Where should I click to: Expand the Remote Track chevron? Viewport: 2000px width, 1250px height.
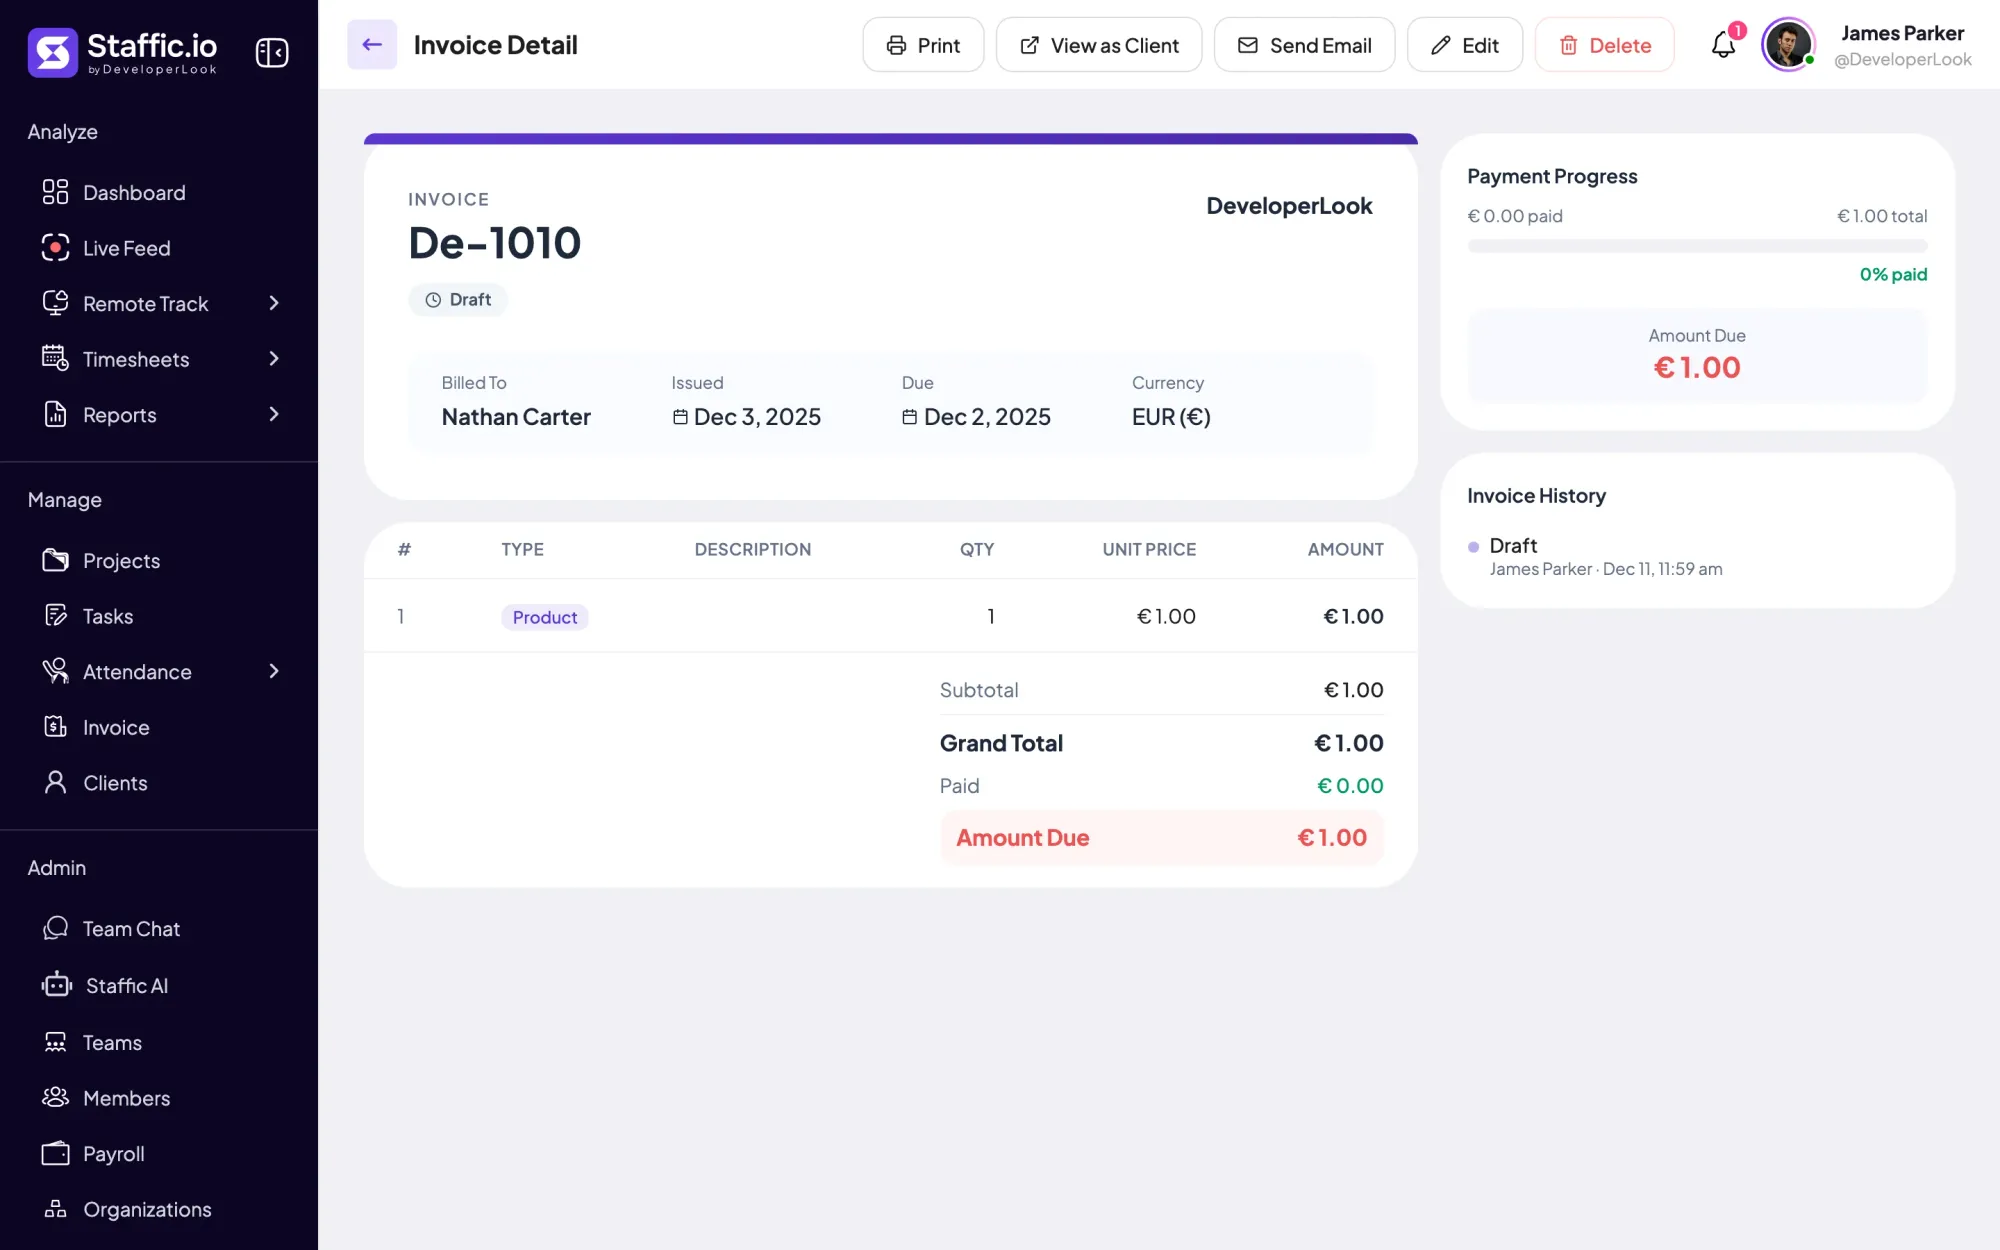[x=274, y=303]
